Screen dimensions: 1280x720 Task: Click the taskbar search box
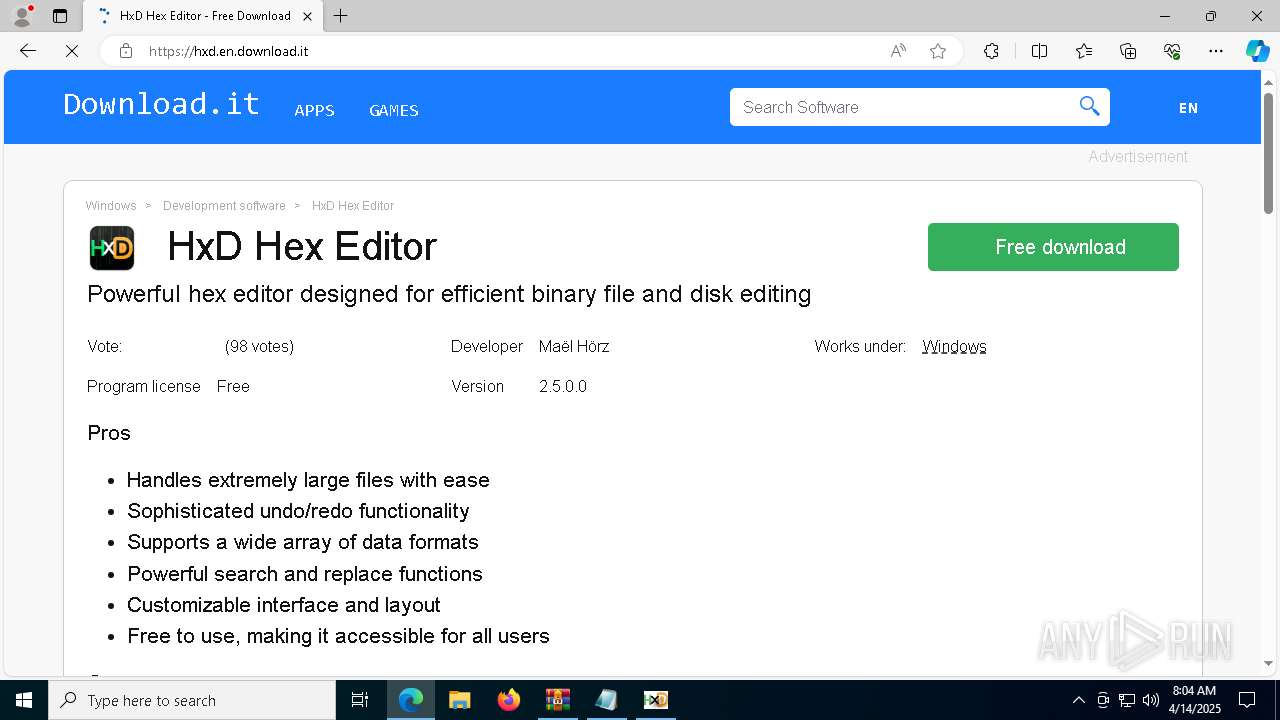(192, 700)
